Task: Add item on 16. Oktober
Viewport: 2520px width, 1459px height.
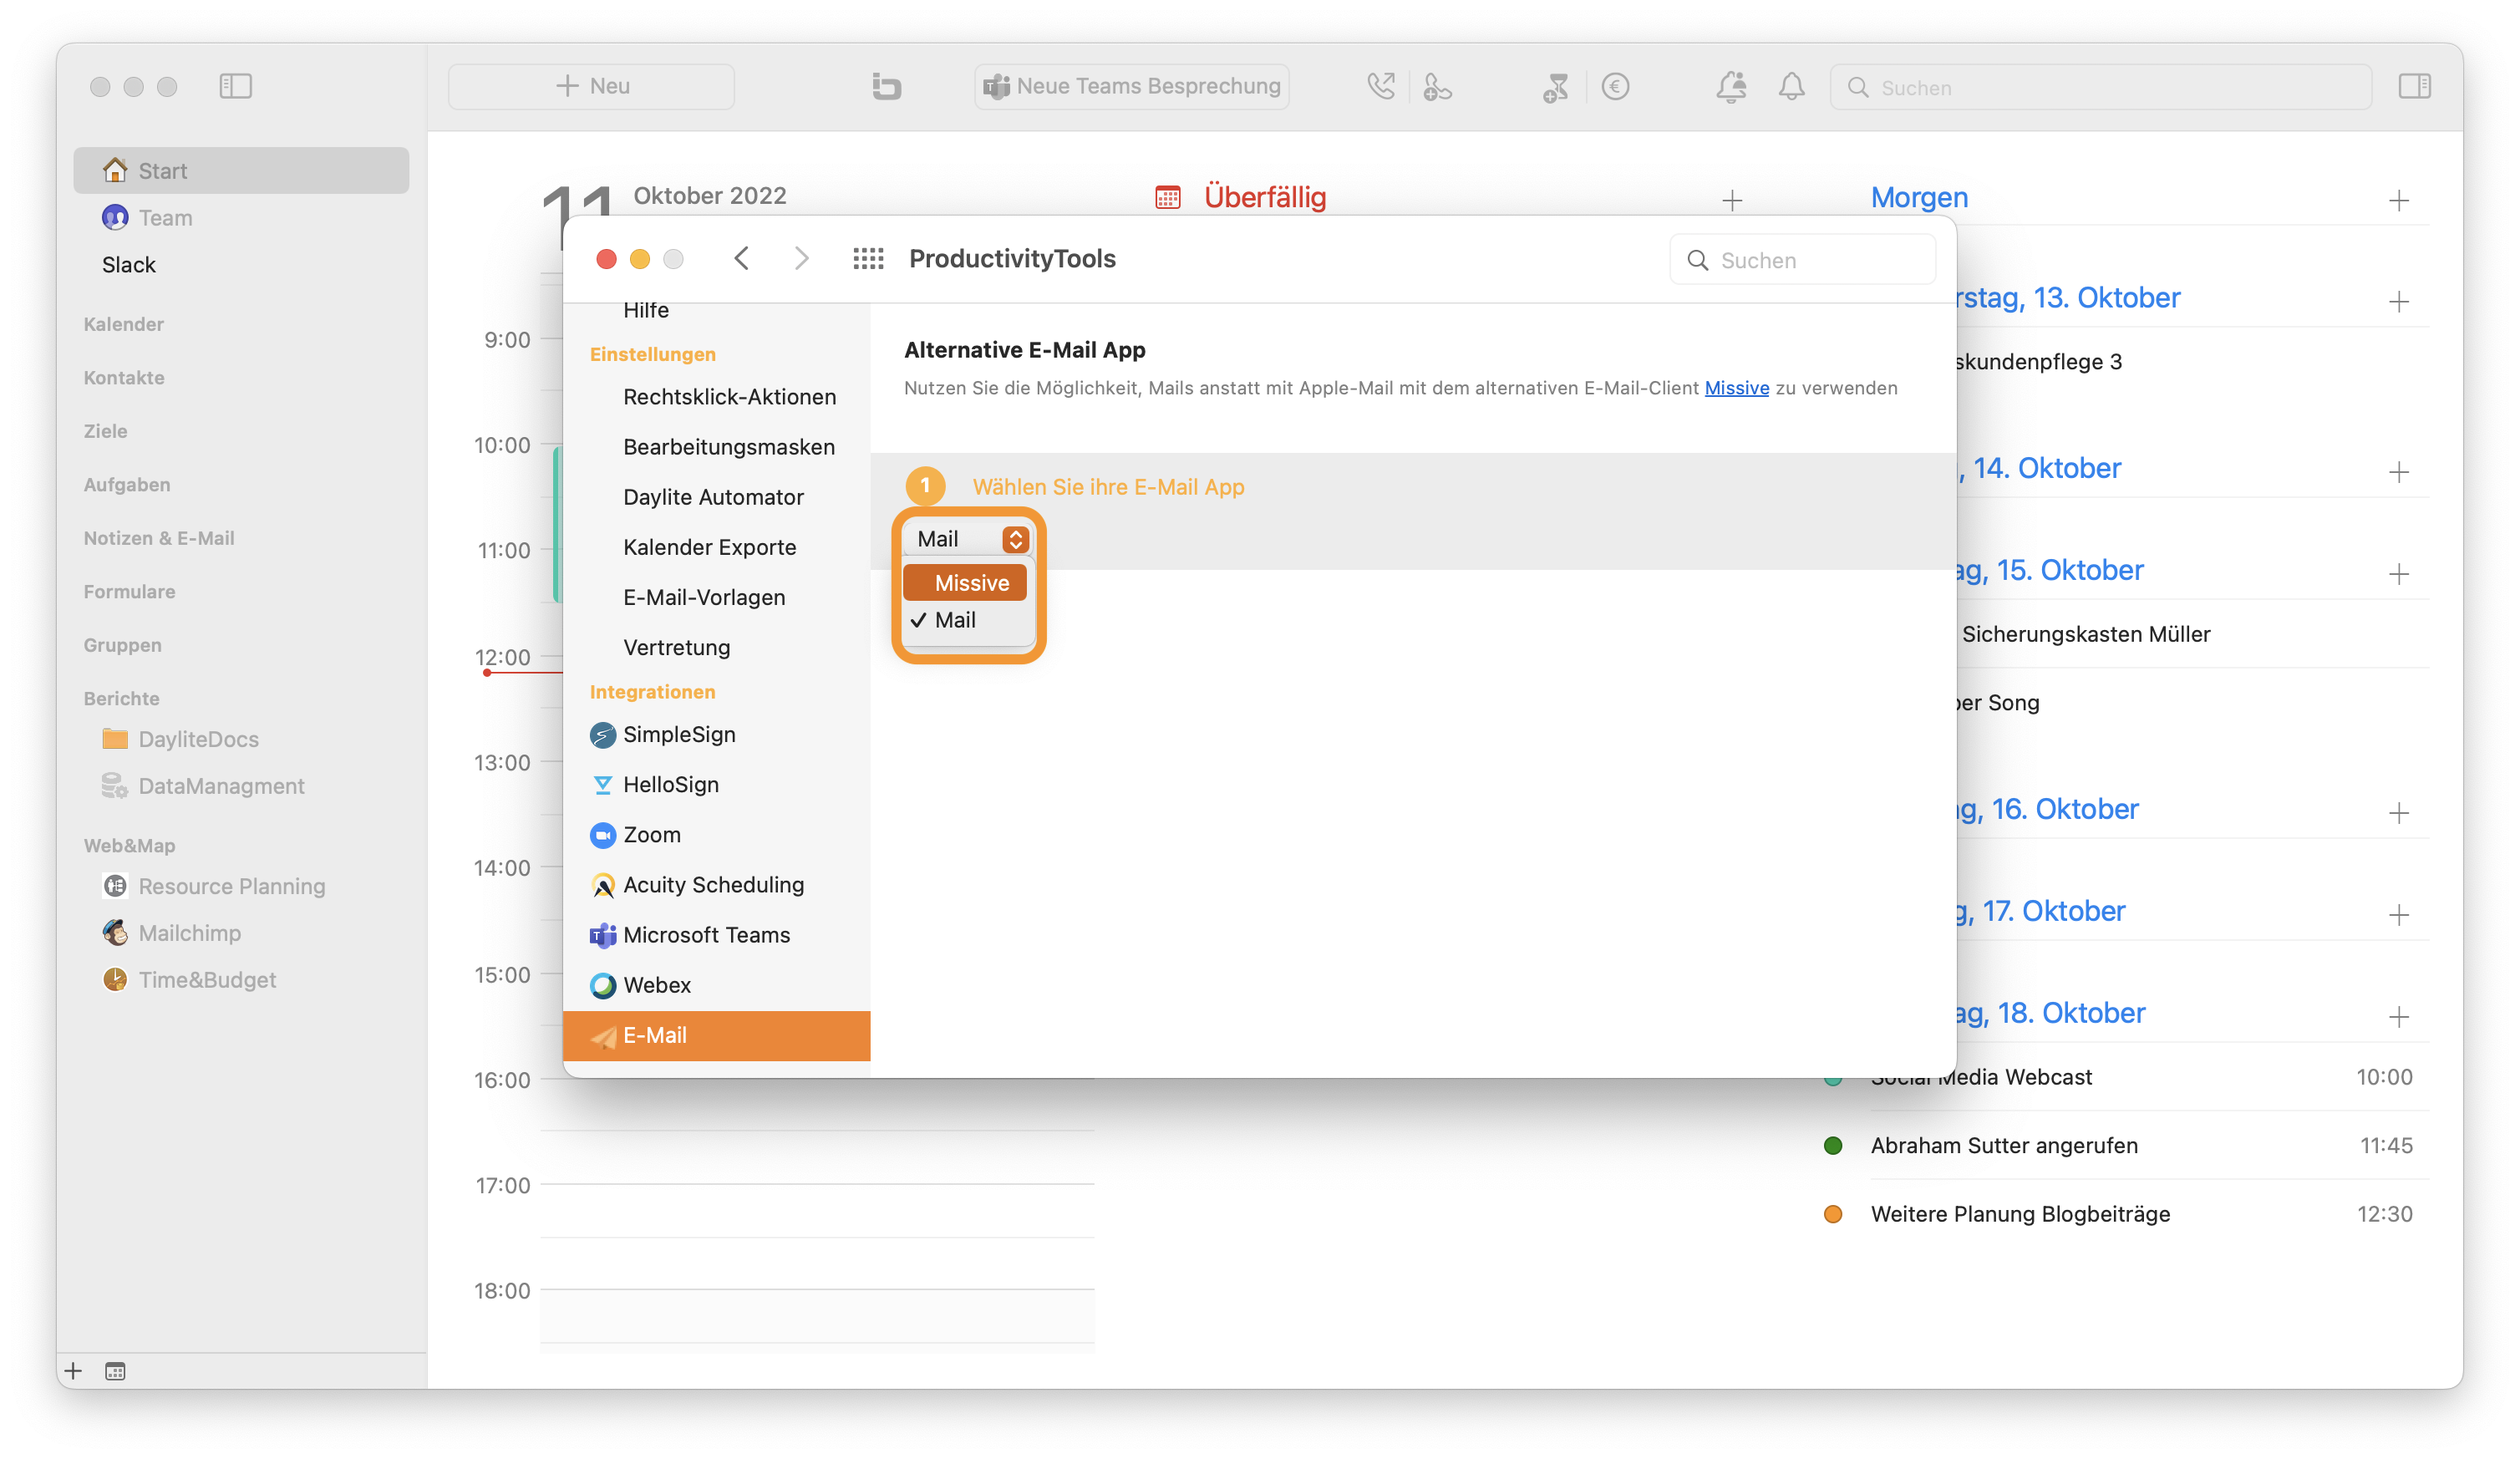Action: (x=2398, y=812)
